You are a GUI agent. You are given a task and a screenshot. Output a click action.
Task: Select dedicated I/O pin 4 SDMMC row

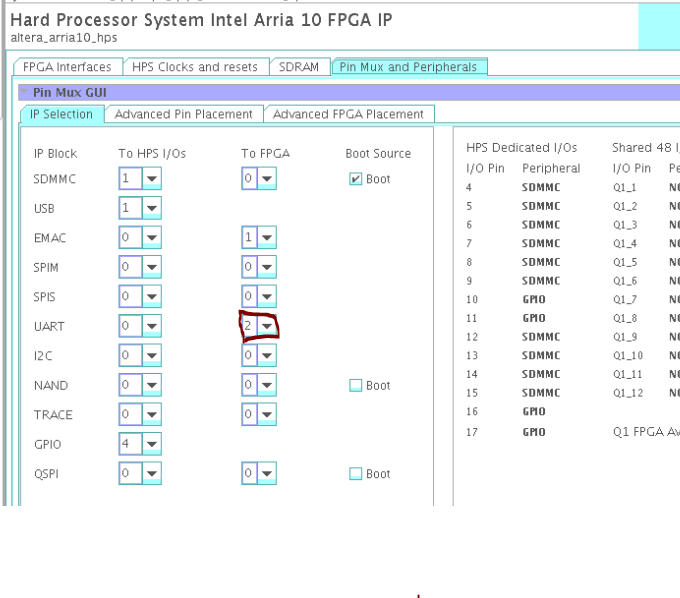click(513, 187)
